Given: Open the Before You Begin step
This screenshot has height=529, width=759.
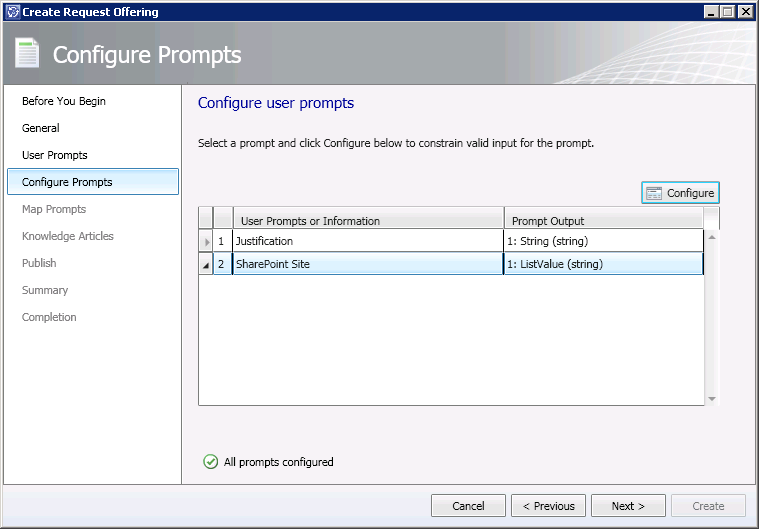Looking at the screenshot, I should 64,101.
